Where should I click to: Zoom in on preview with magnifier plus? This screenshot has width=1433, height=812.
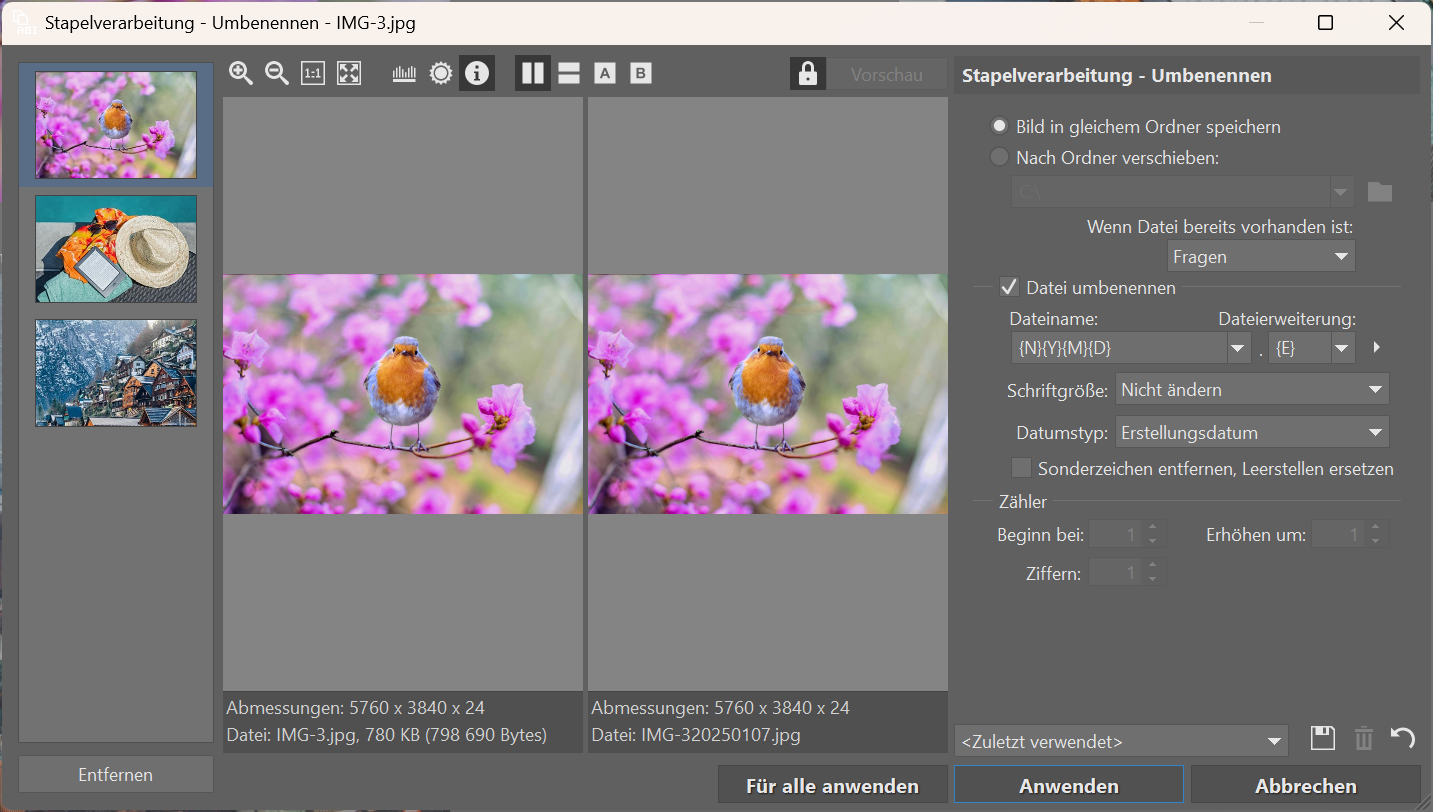(x=241, y=73)
